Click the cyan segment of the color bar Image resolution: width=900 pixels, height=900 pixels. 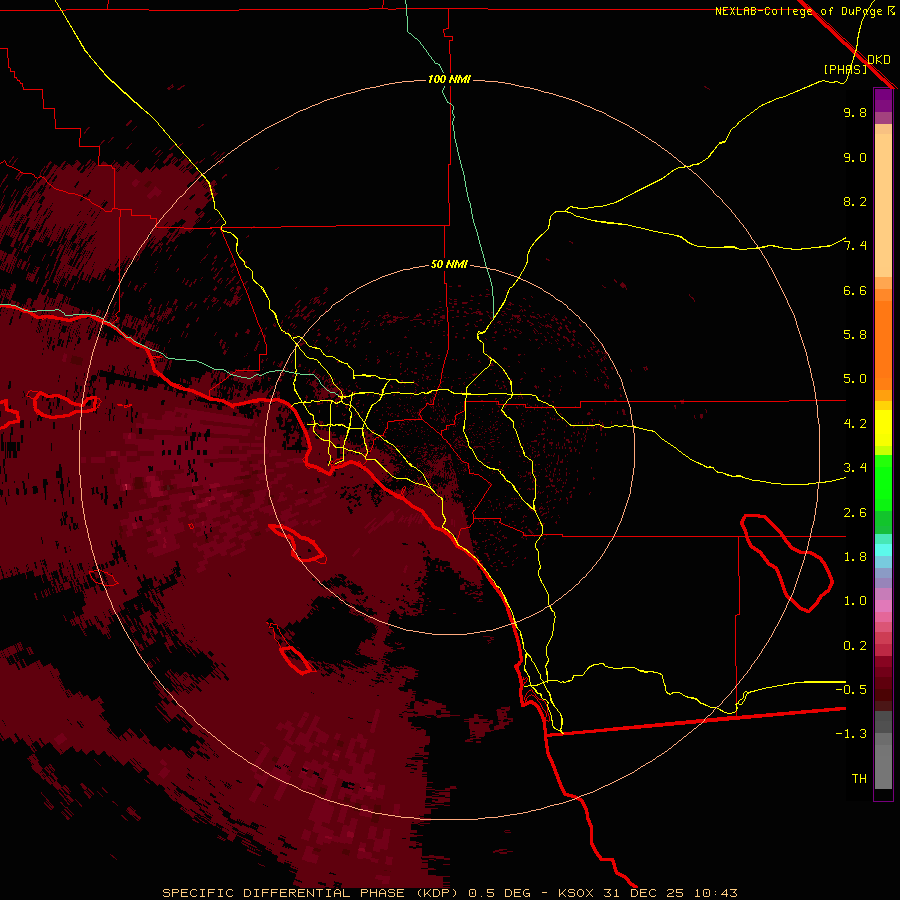(883, 550)
